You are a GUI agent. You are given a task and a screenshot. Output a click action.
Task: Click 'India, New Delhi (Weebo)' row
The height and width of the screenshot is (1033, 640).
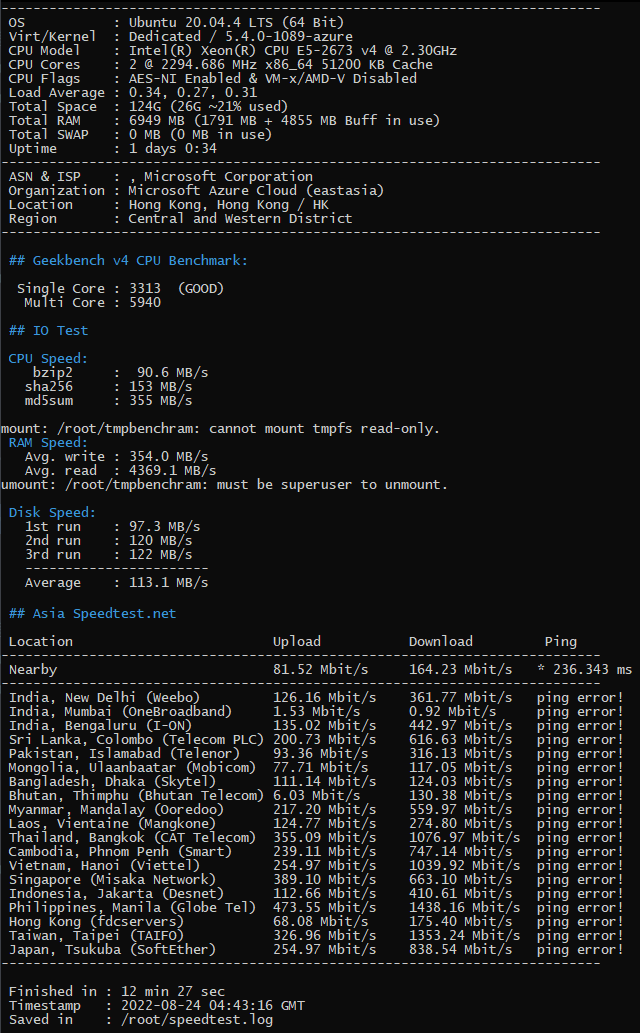point(316,698)
